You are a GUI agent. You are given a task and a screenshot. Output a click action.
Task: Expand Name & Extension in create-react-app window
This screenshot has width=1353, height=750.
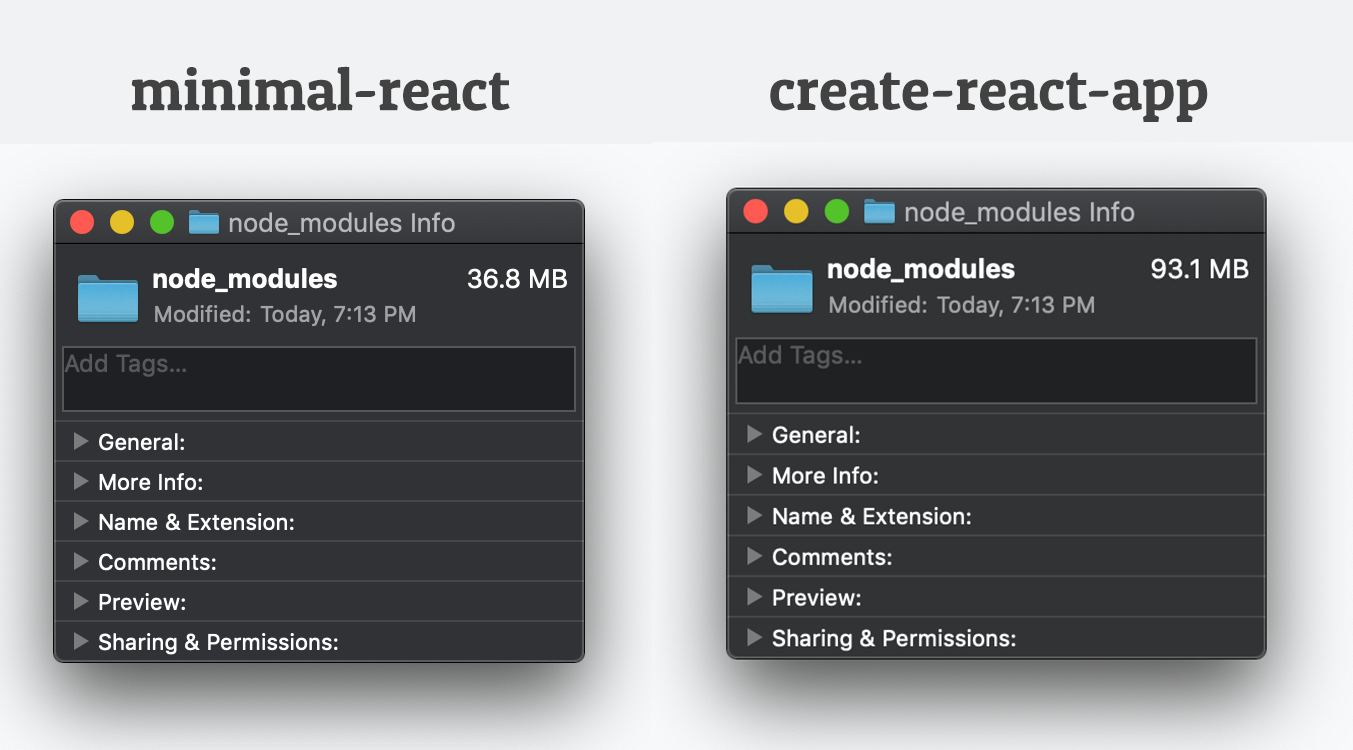tap(755, 516)
